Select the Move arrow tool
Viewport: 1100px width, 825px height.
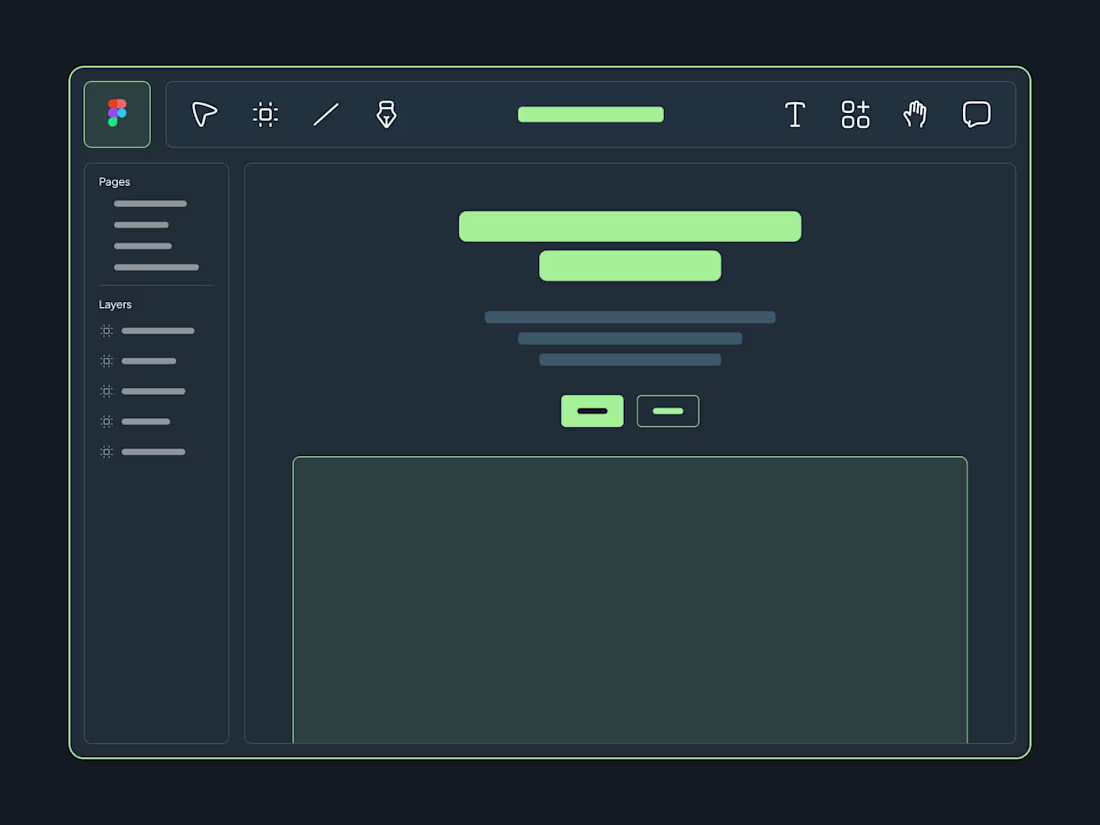(204, 114)
